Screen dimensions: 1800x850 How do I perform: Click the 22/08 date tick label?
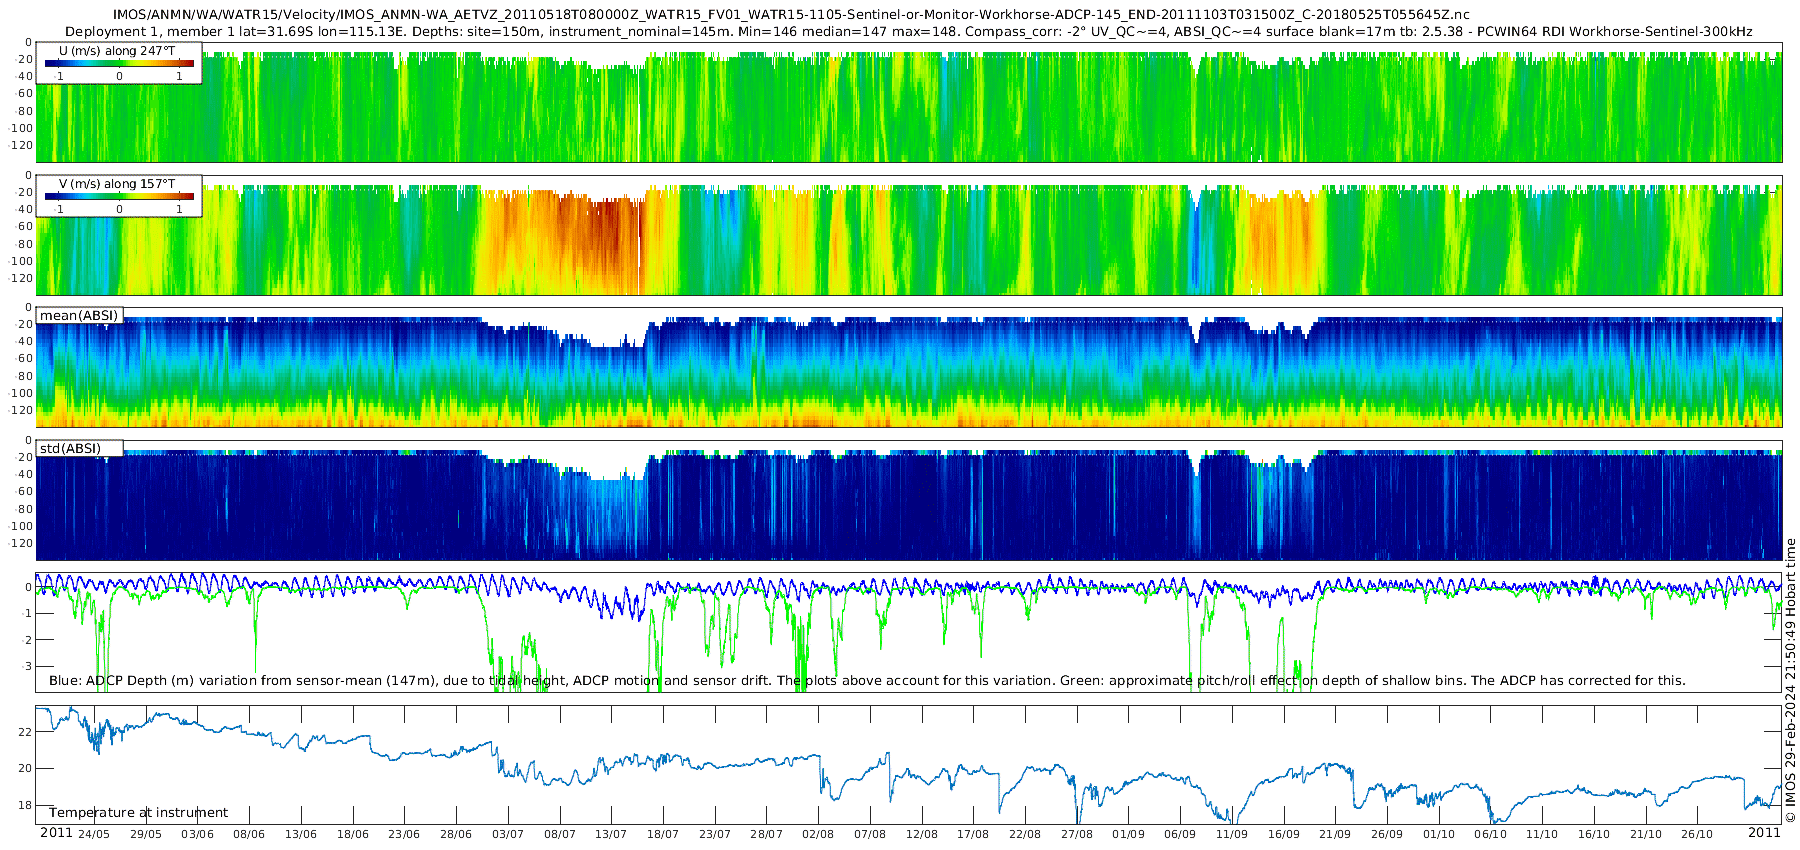click(x=1025, y=834)
